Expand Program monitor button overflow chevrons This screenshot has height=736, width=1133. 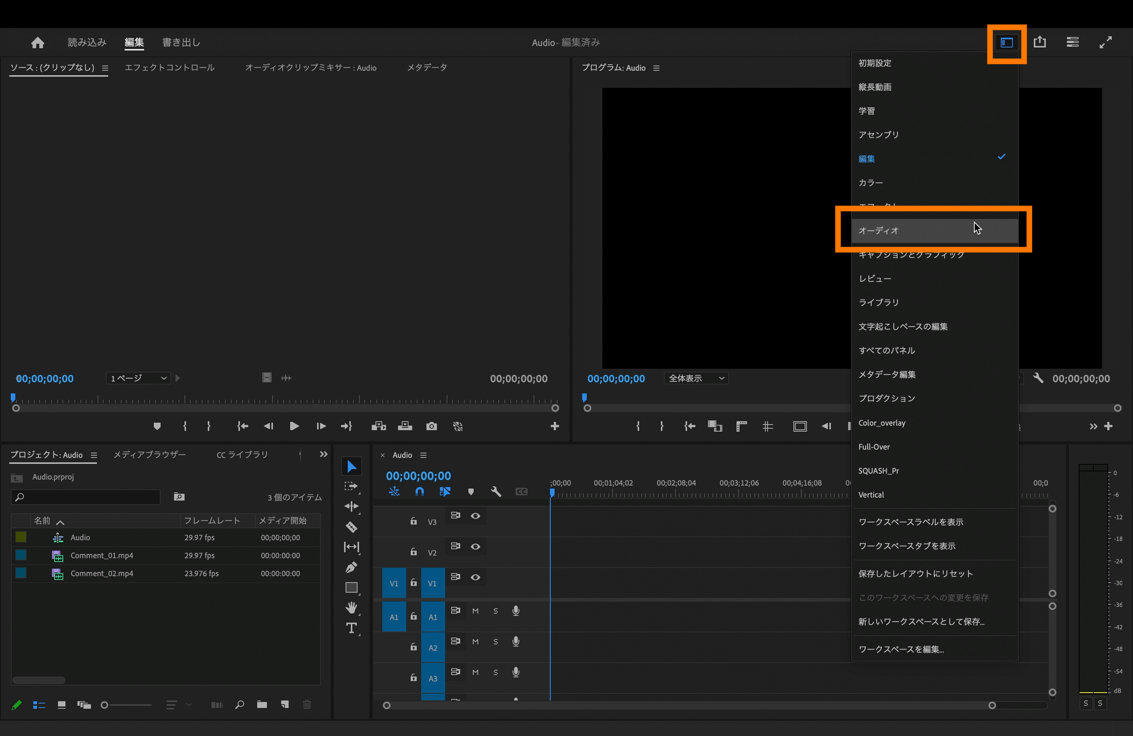(1093, 426)
